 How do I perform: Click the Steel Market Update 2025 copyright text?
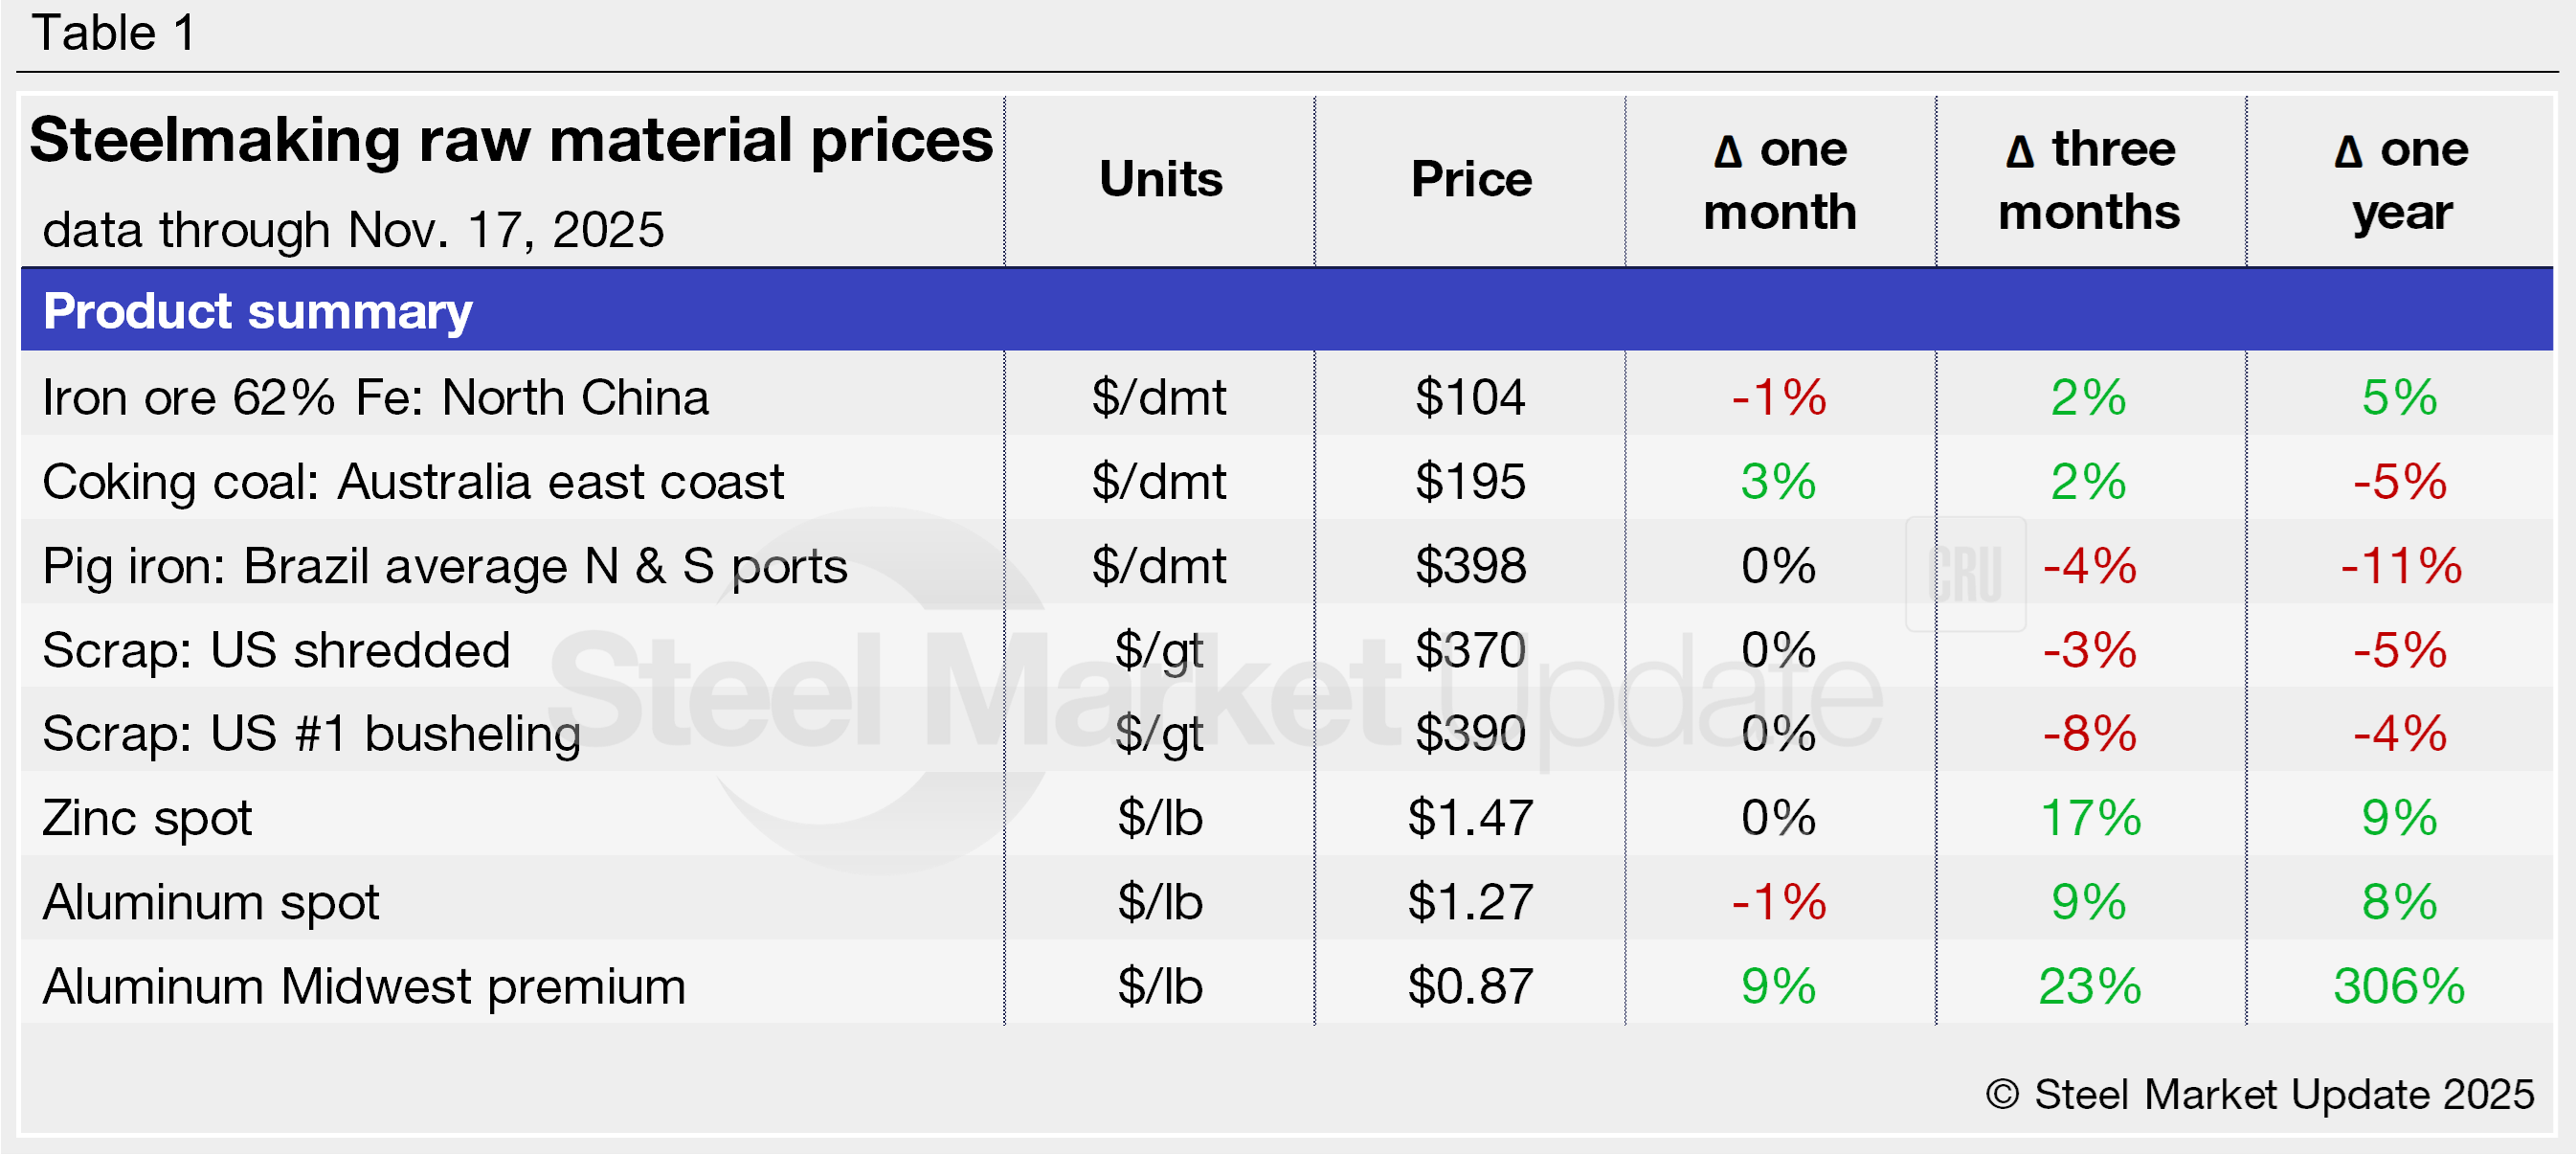click(x=2259, y=1094)
